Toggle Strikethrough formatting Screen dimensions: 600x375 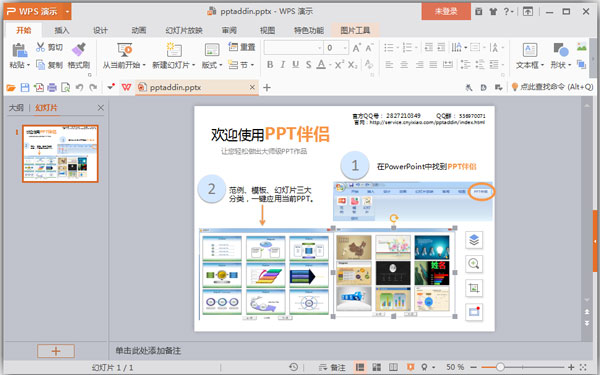click(x=308, y=65)
